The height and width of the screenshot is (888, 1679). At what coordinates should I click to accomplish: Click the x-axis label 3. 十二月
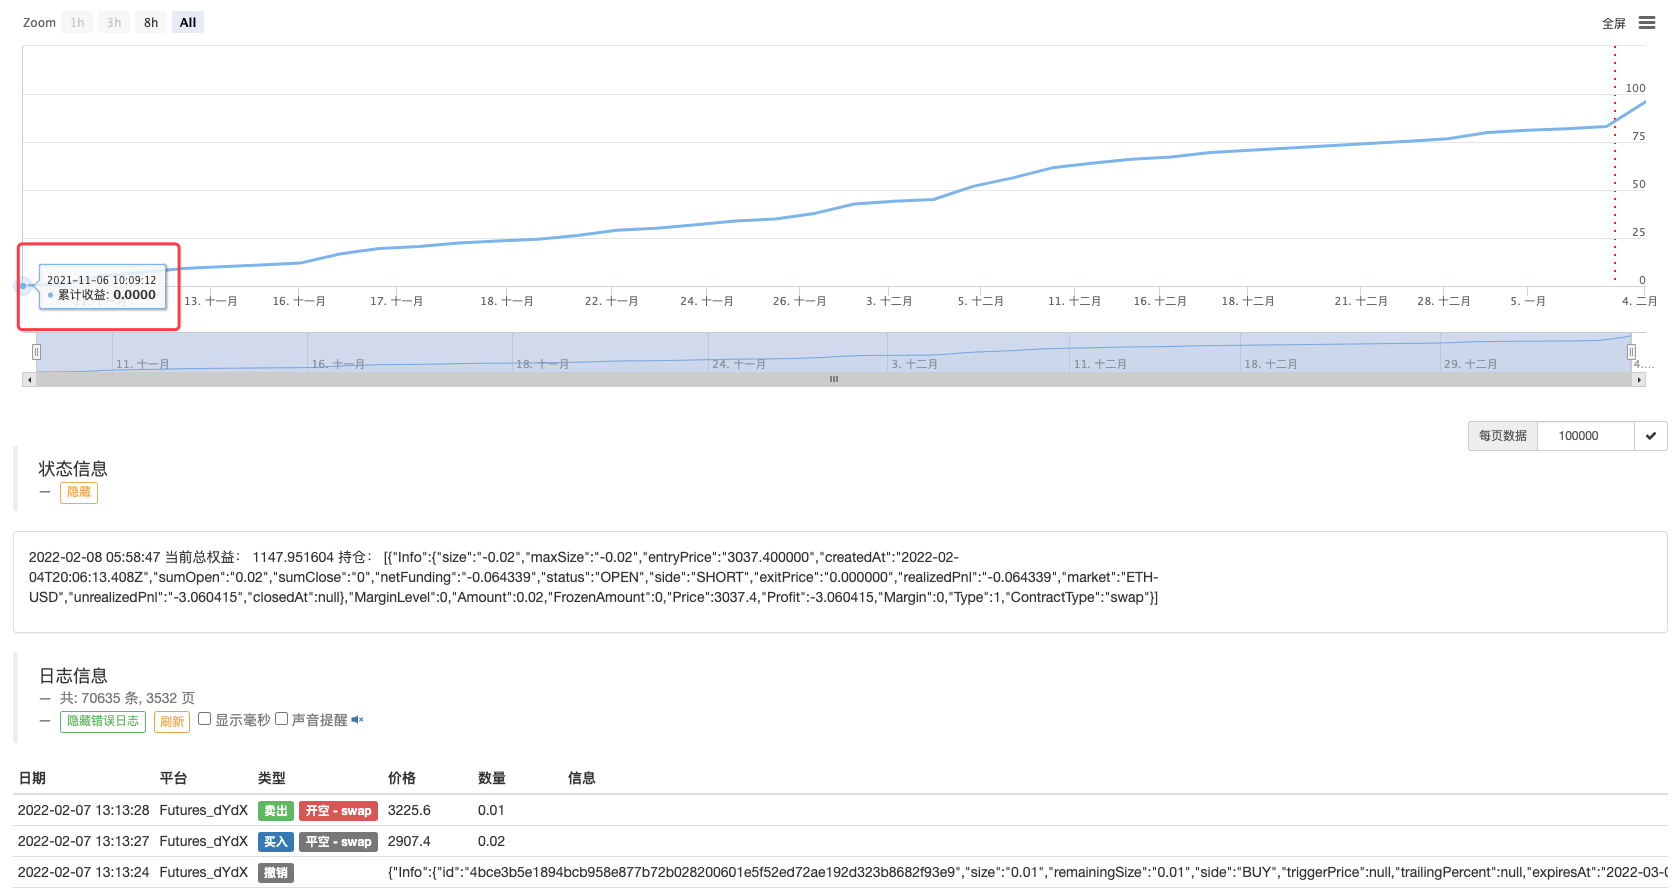pos(889,301)
